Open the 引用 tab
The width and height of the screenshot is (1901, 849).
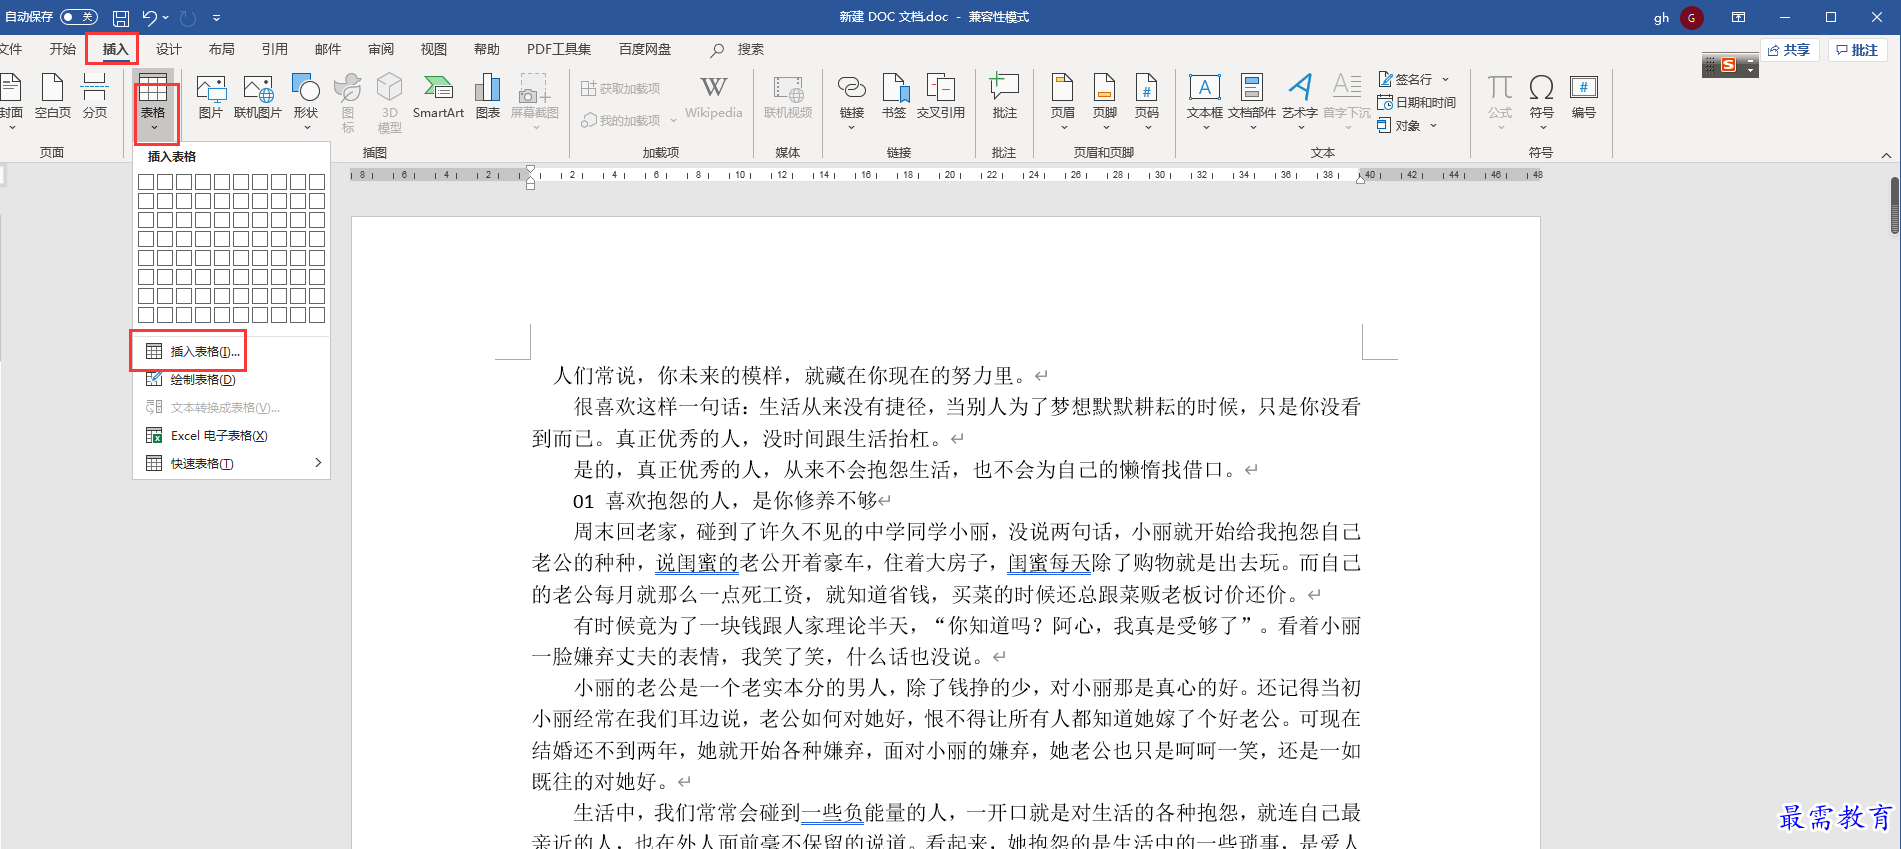(275, 49)
